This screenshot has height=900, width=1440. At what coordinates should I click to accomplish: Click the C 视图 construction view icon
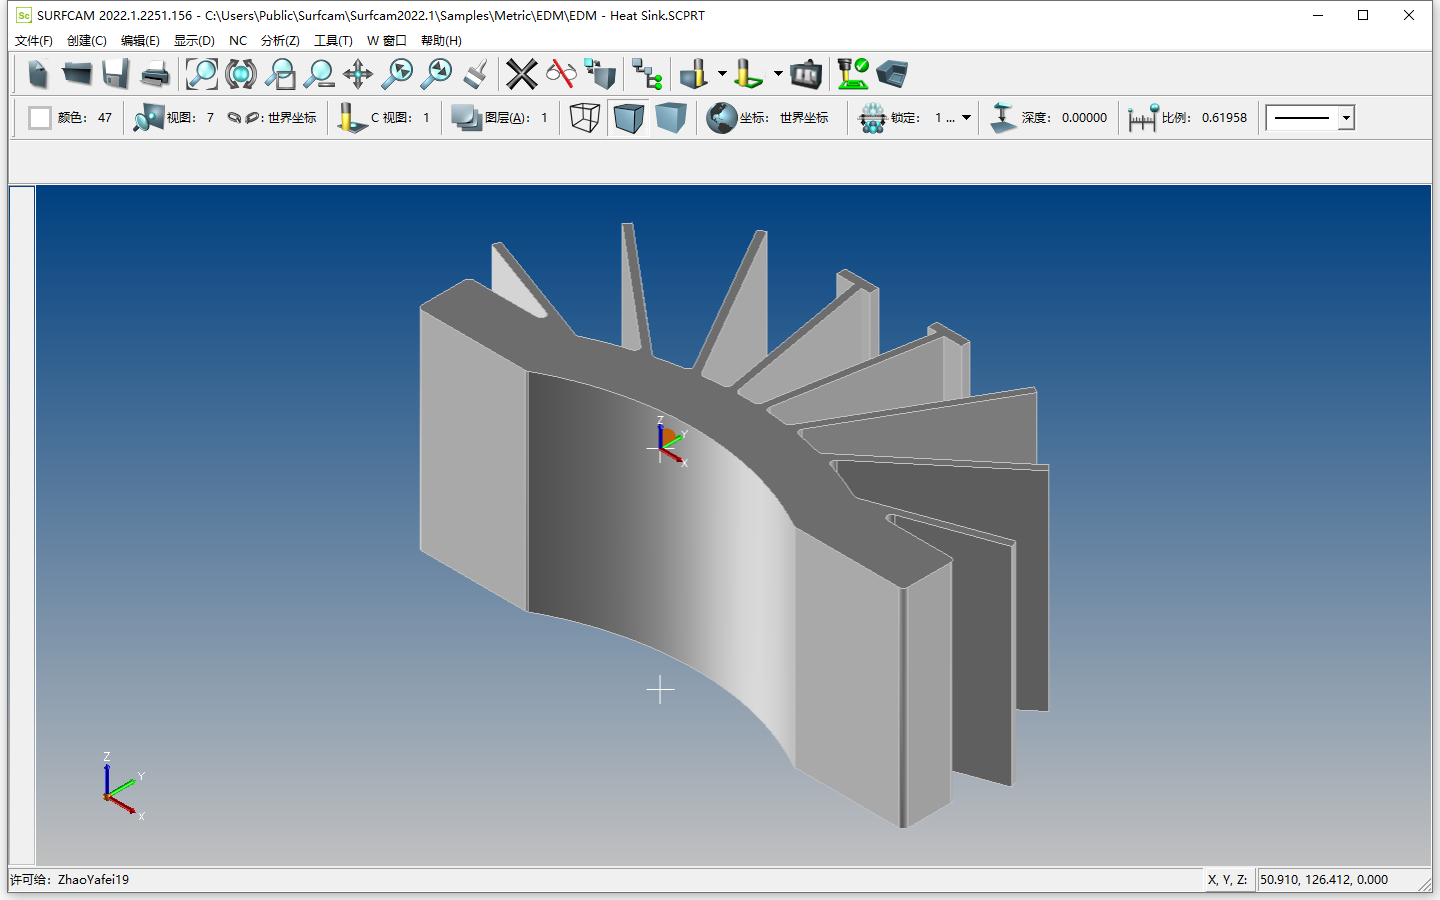(x=352, y=118)
